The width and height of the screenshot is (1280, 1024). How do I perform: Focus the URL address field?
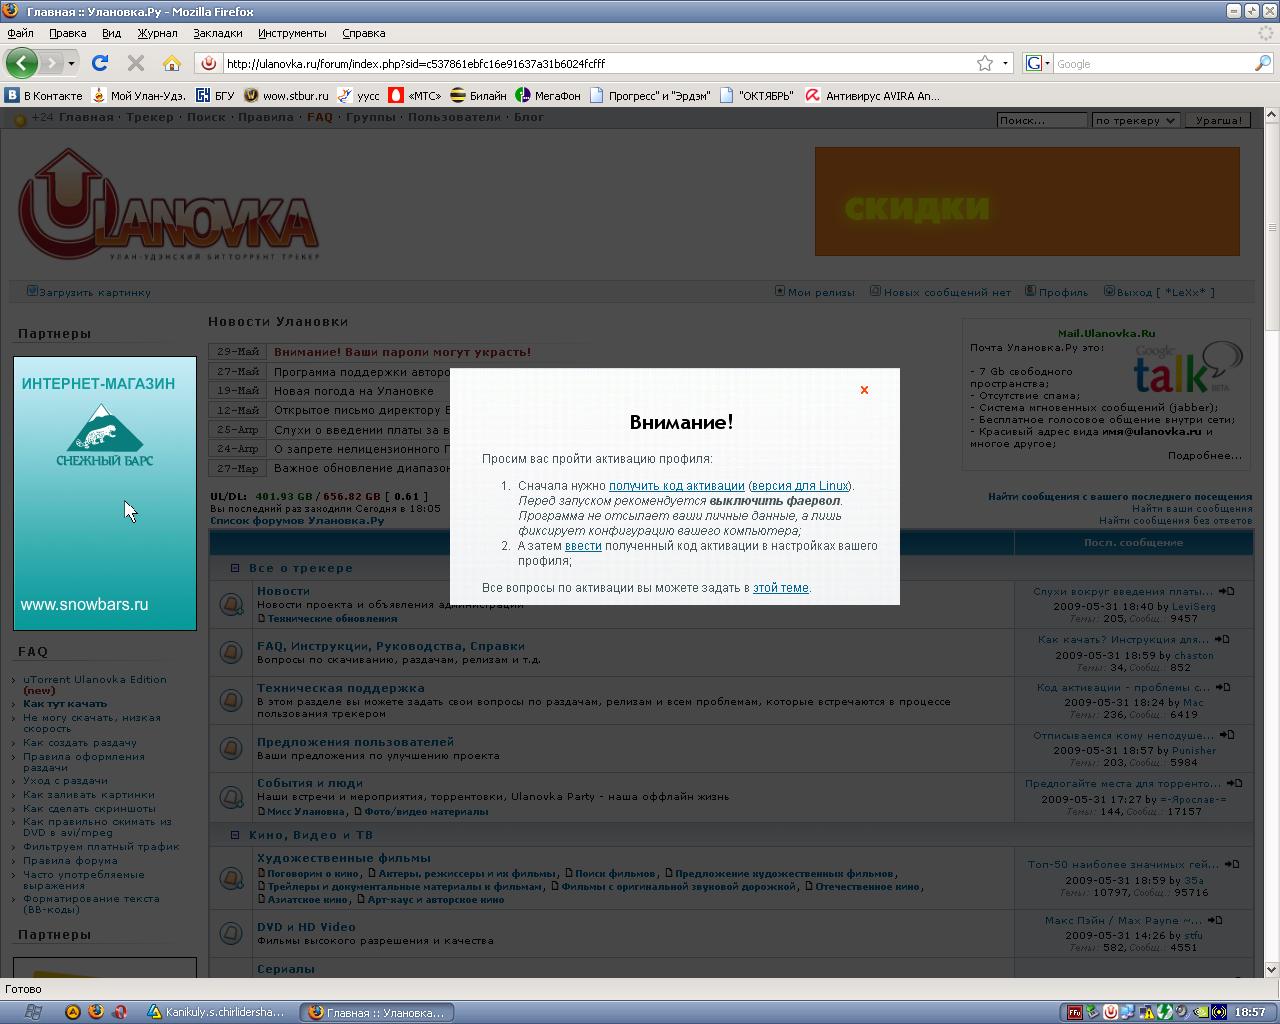(598, 63)
